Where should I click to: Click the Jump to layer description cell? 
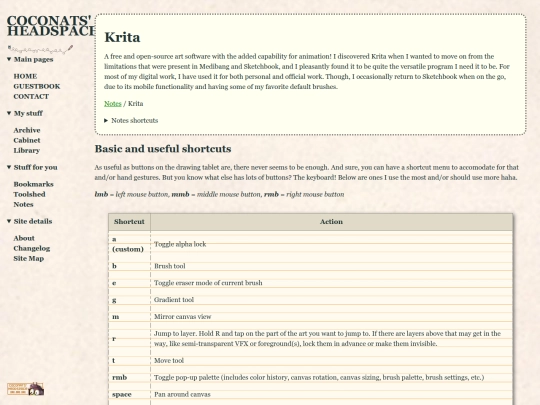click(331, 339)
